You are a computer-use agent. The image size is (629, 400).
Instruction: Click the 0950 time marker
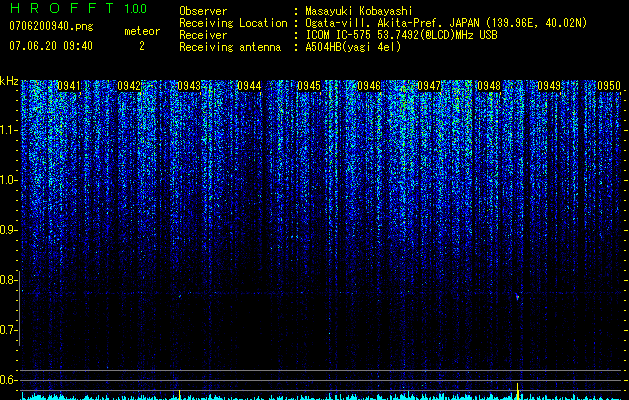(x=609, y=86)
